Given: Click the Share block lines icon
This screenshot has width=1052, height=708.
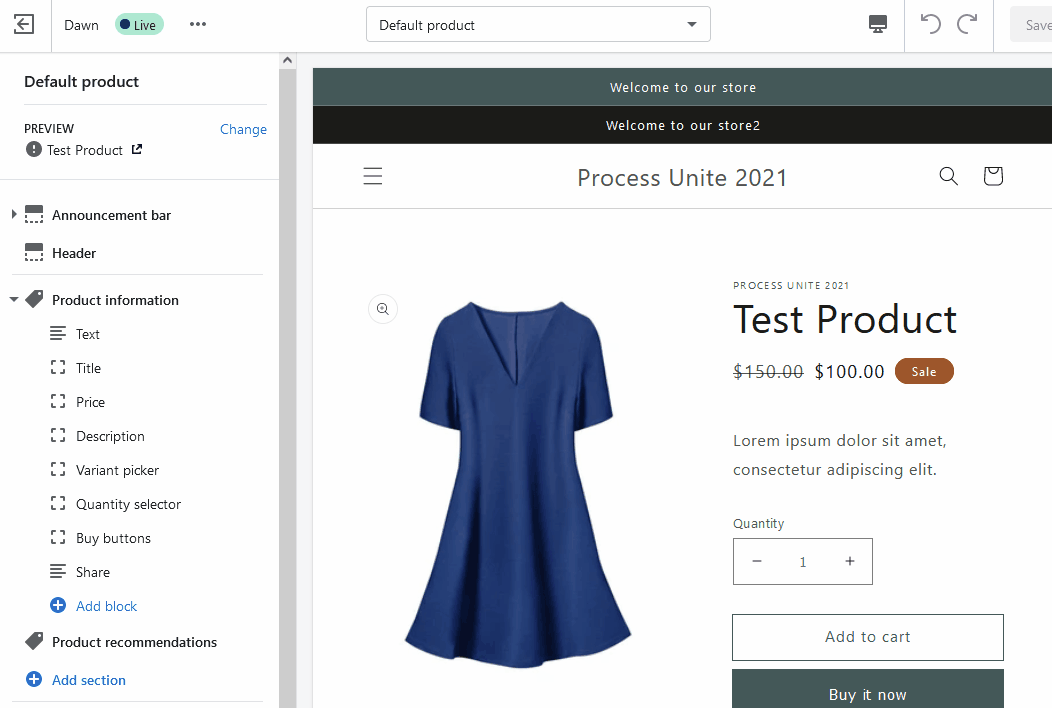Looking at the screenshot, I should (58, 571).
